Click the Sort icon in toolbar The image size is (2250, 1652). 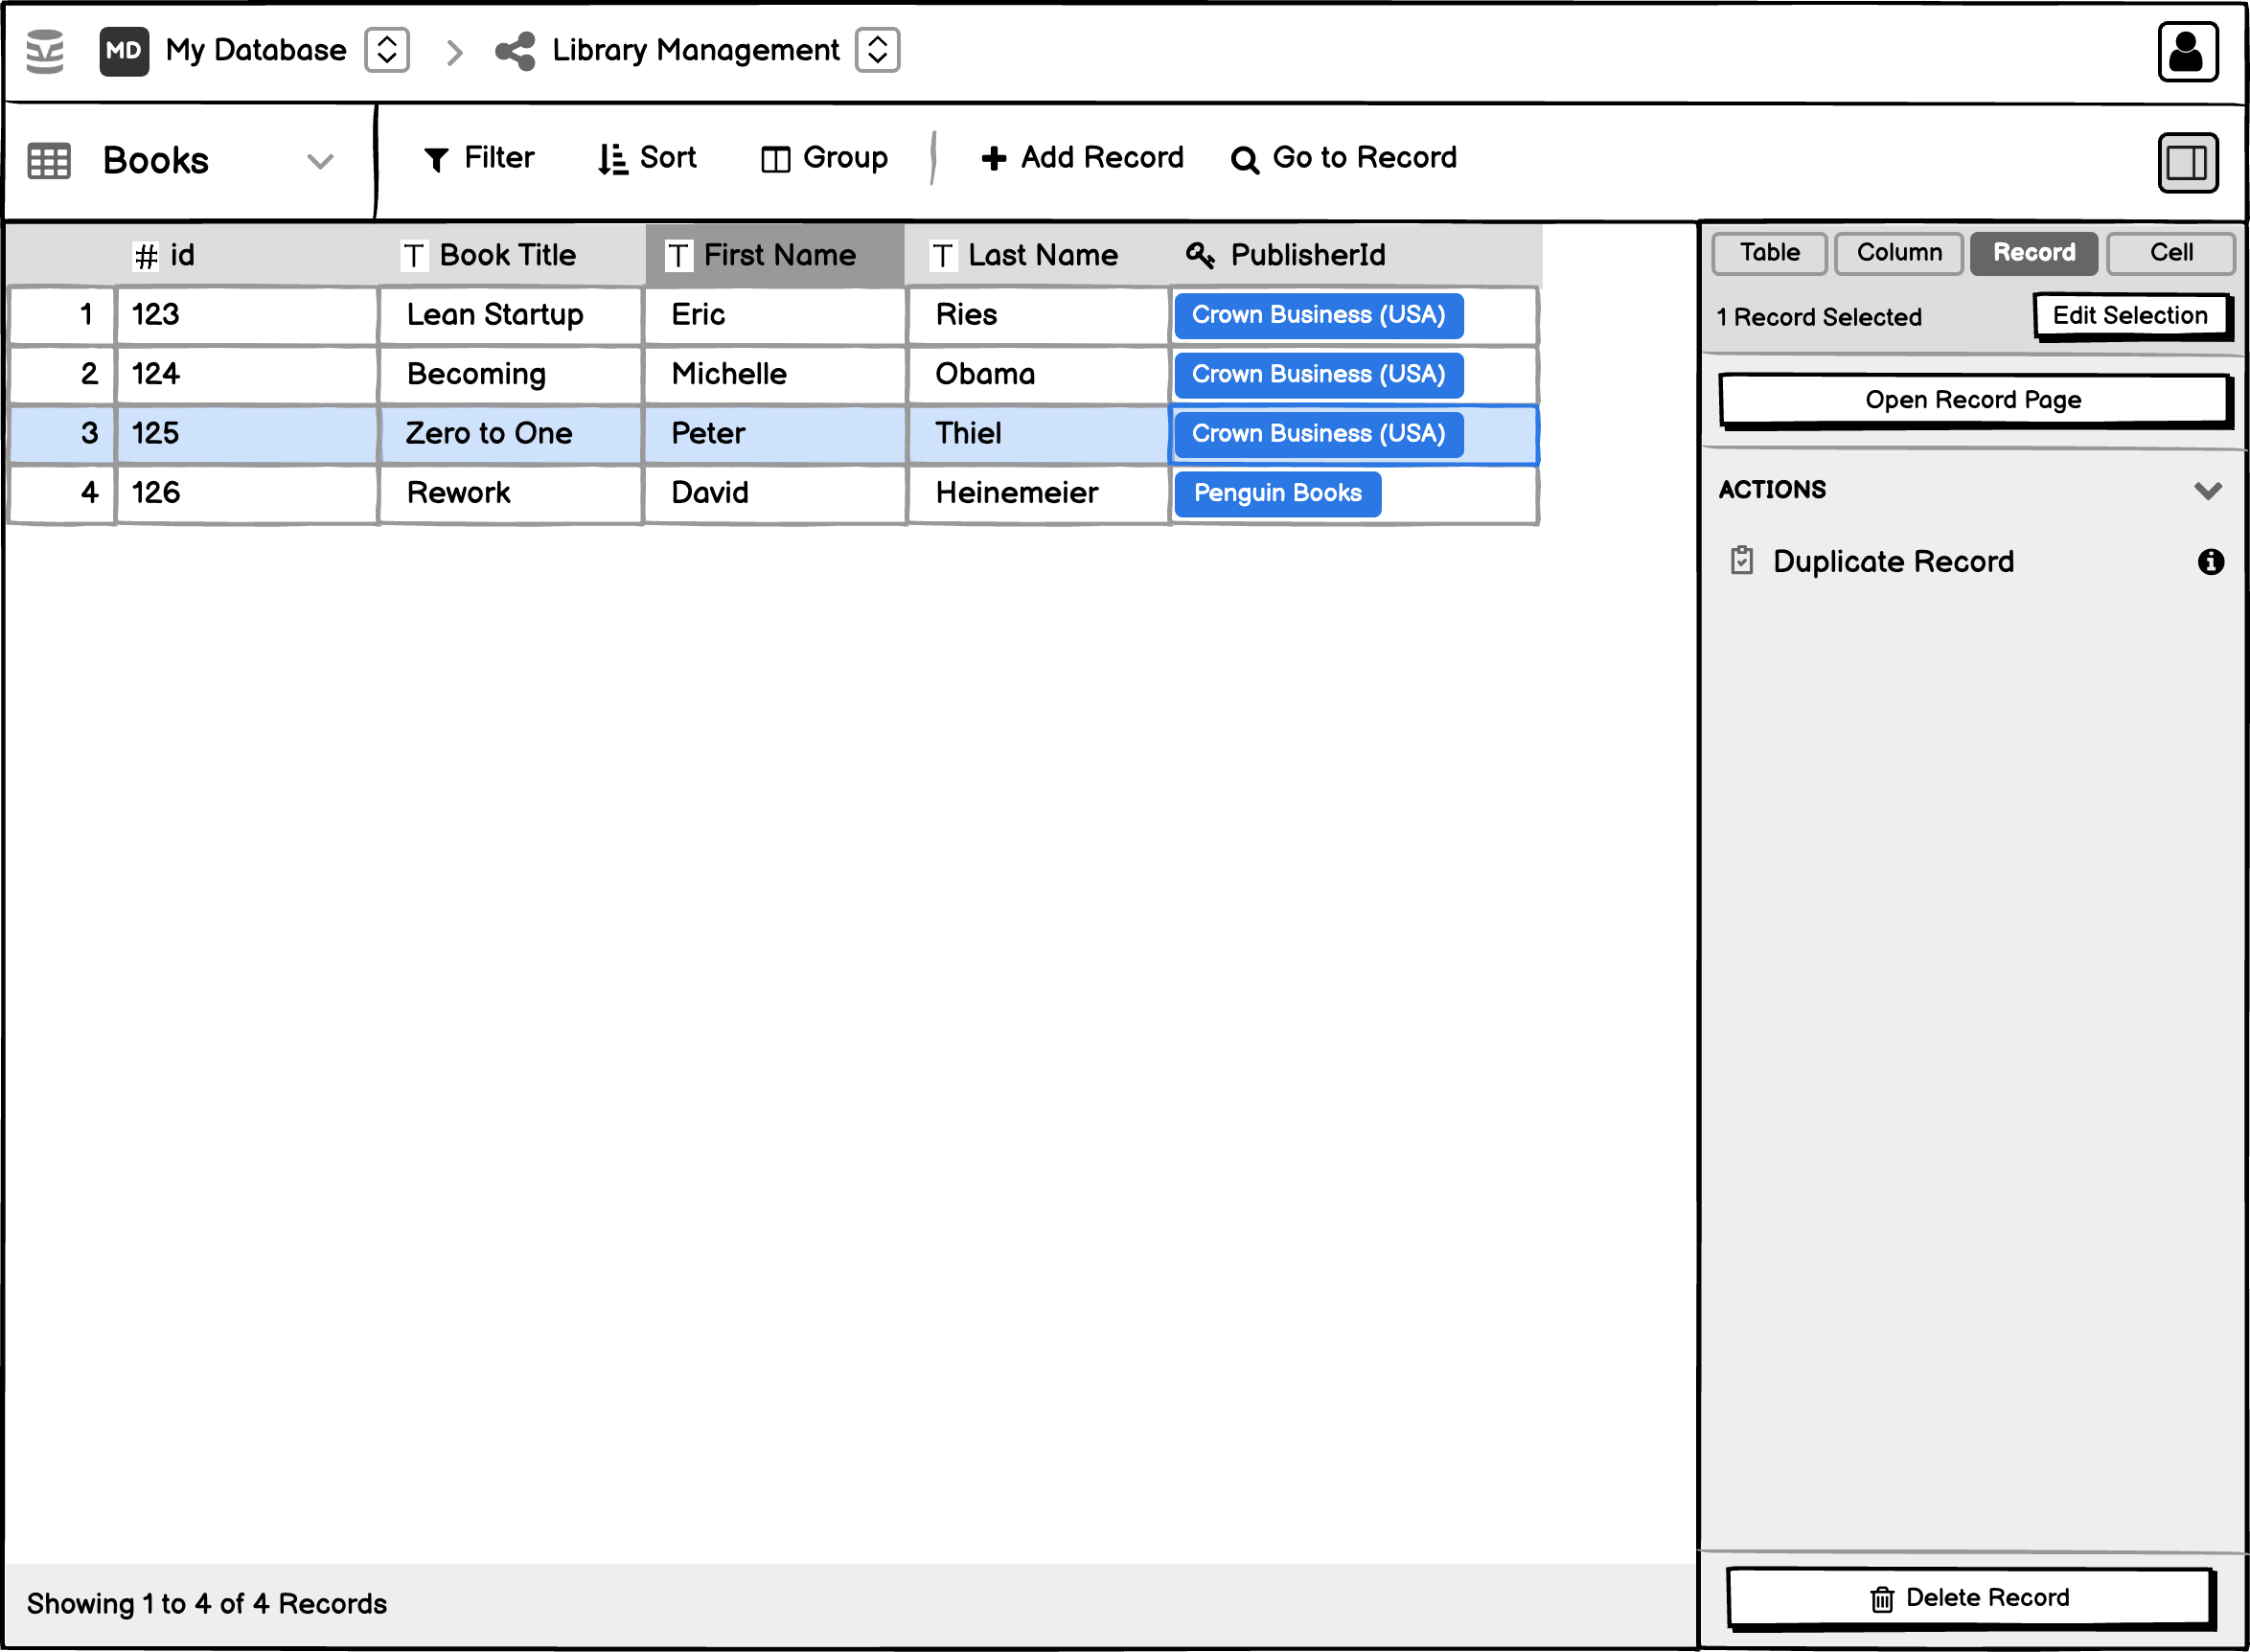click(x=612, y=159)
